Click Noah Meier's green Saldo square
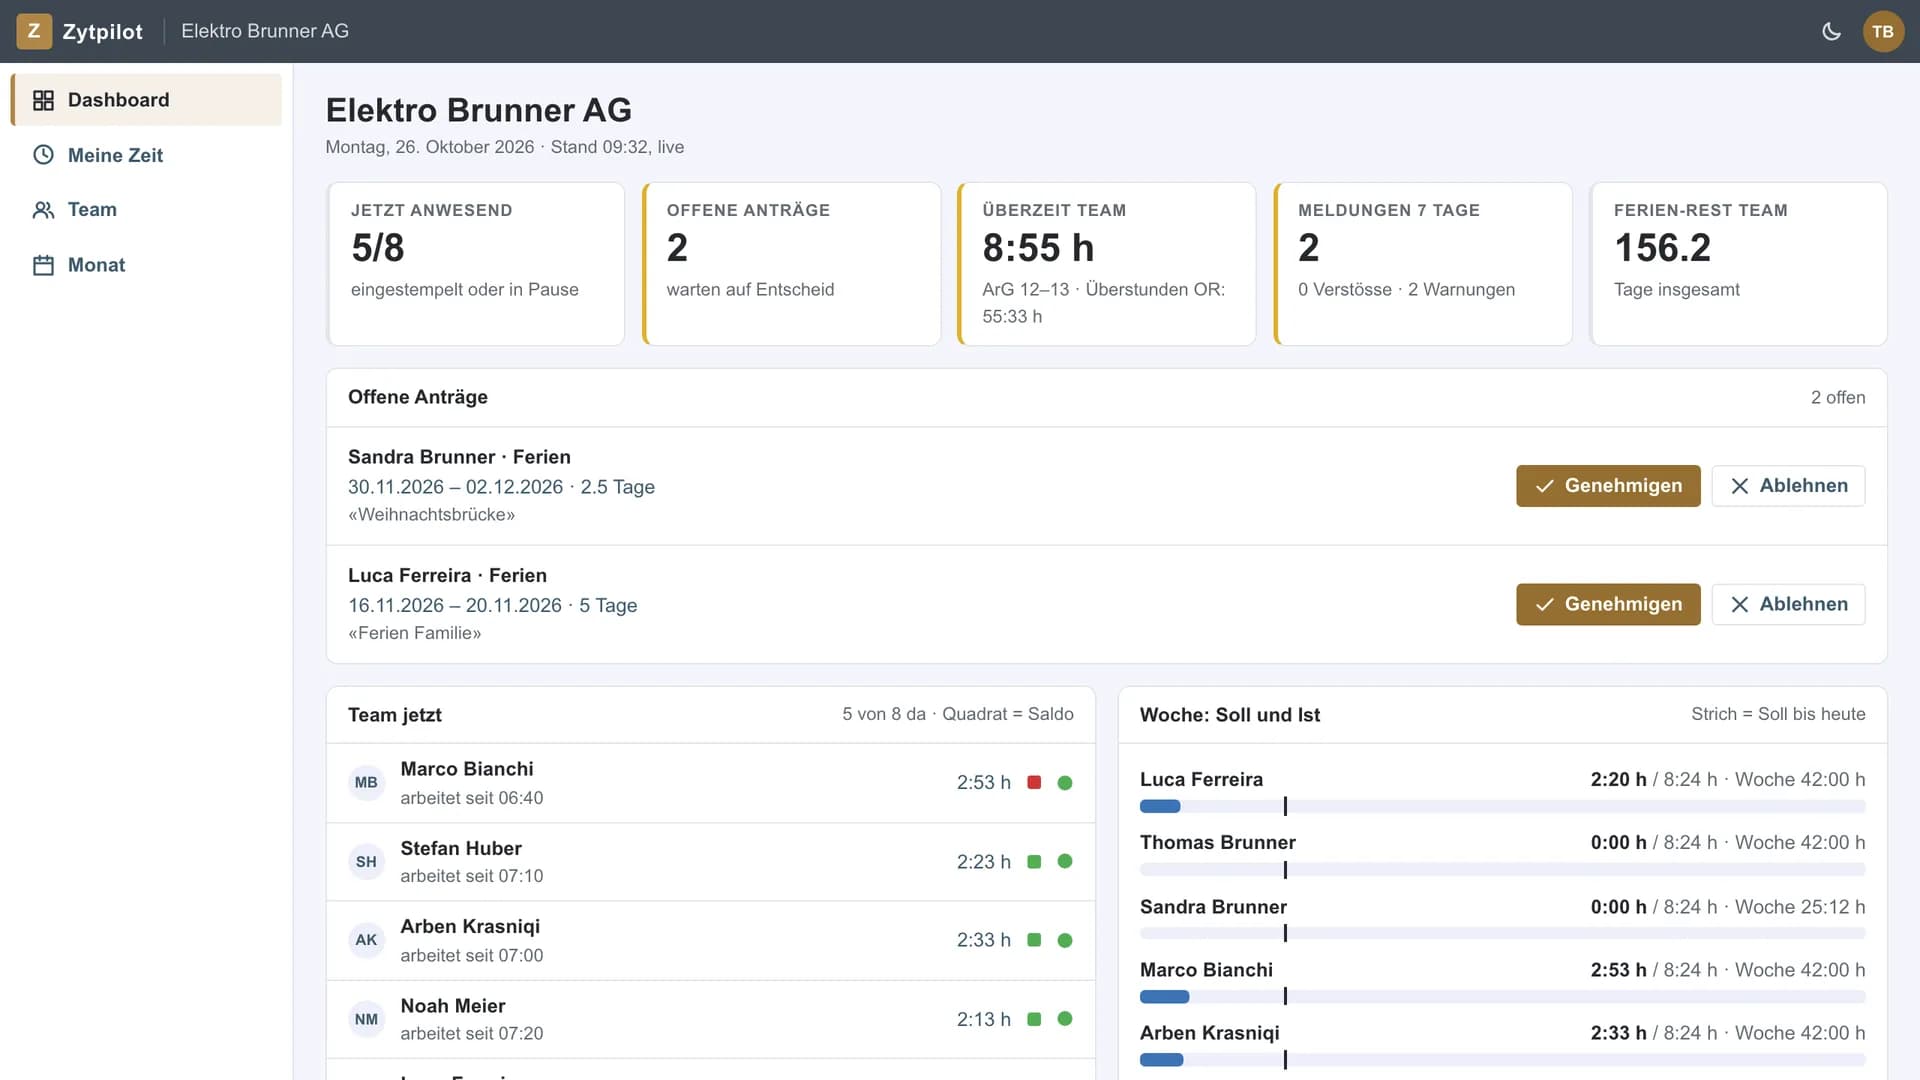The image size is (1920, 1080). (1034, 1019)
